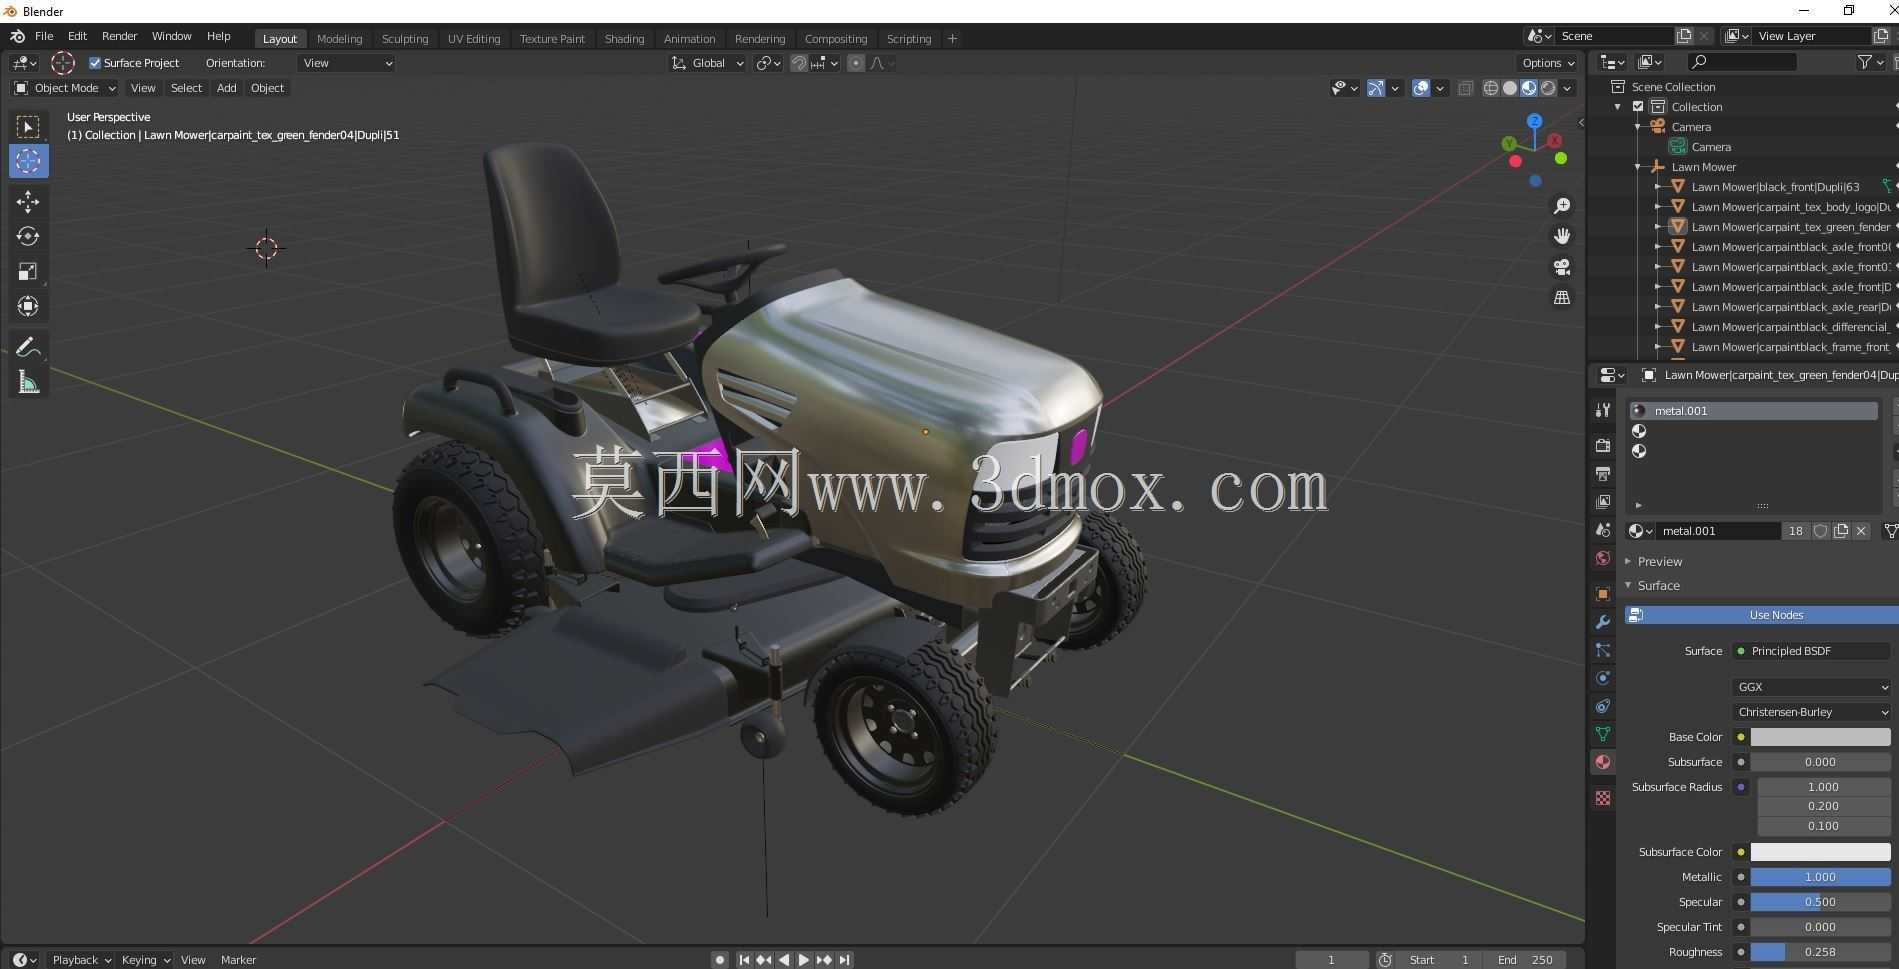Click Principled BSDF surface shader button

click(1811, 651)
